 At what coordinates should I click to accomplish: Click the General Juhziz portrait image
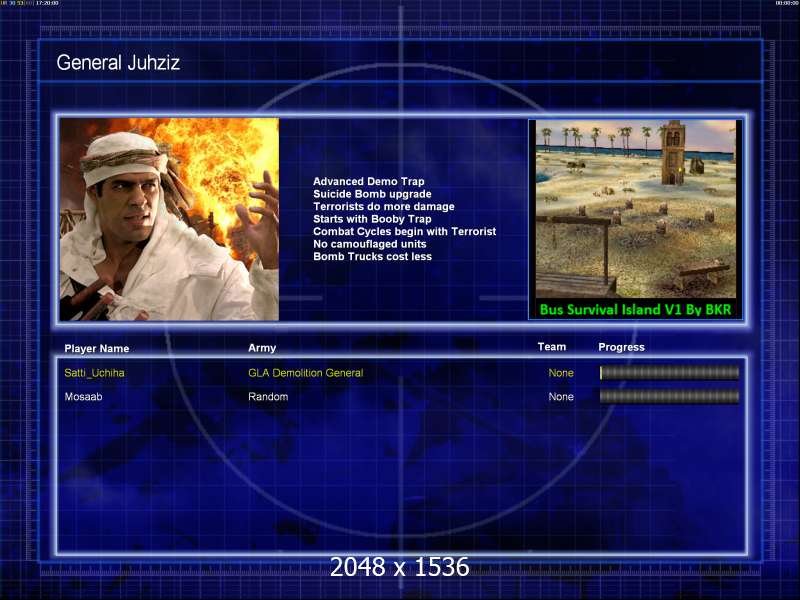(x=169, y=219)
